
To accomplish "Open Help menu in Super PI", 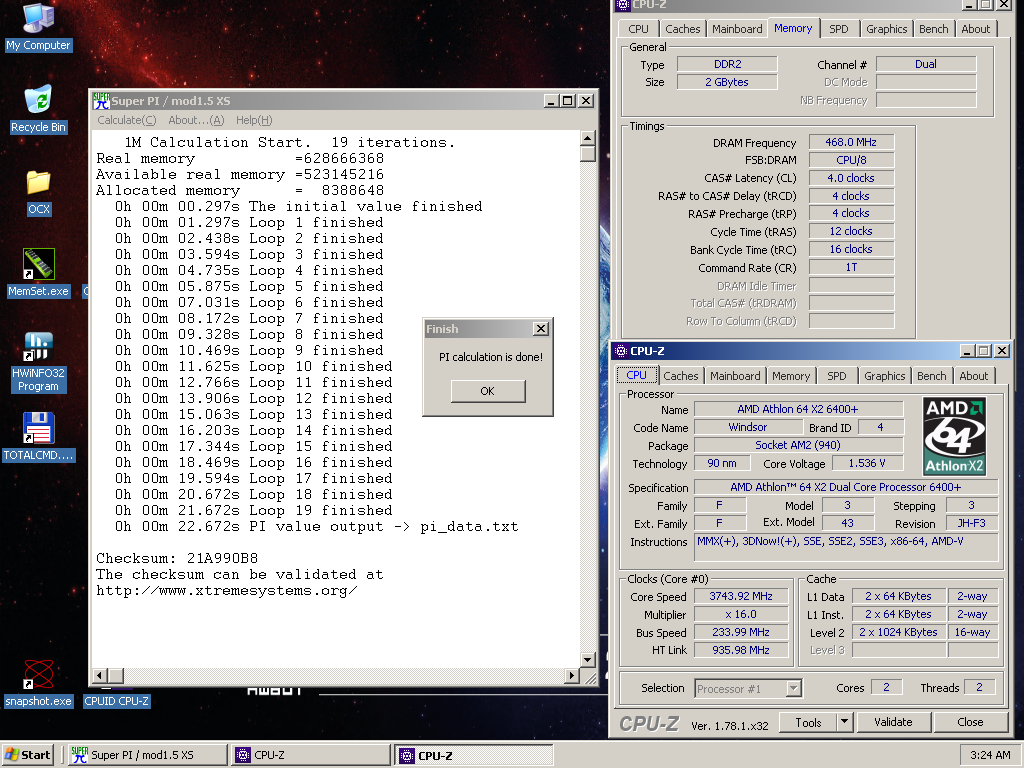I will pyautogui.click(x=254, y=120).
